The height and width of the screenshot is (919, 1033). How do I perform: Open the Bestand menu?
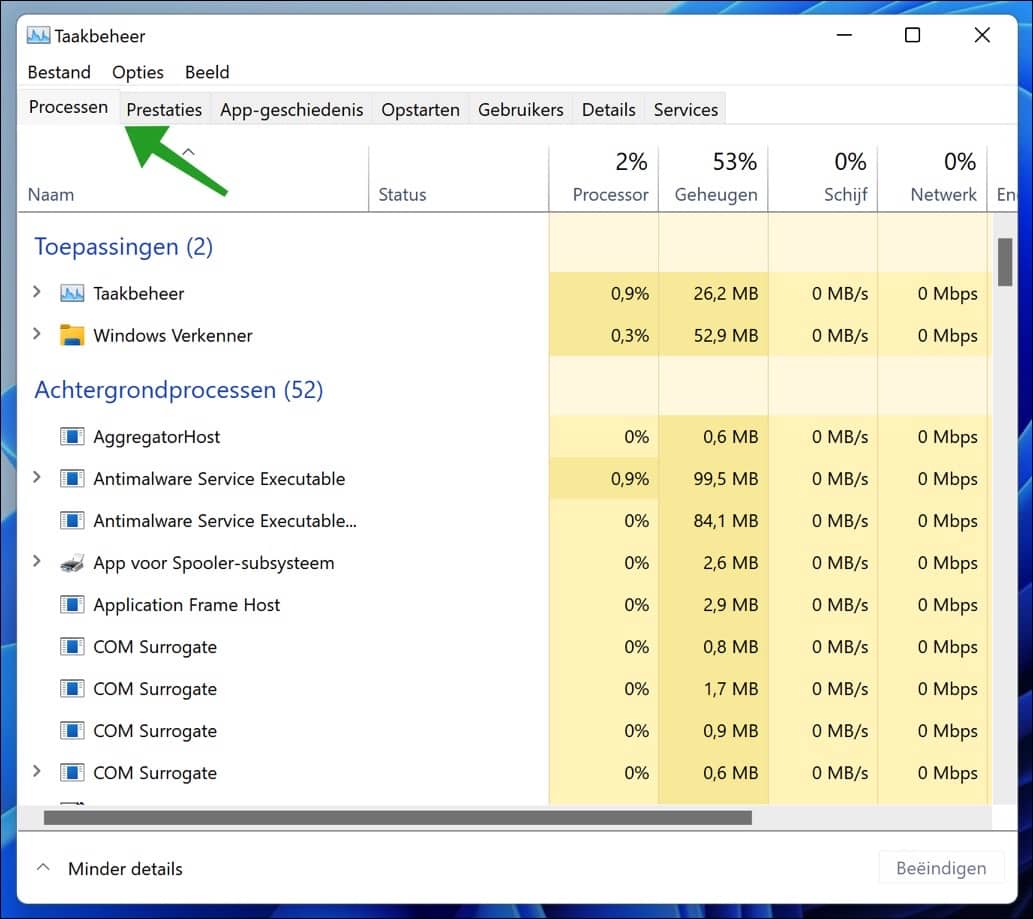[59, 72]
